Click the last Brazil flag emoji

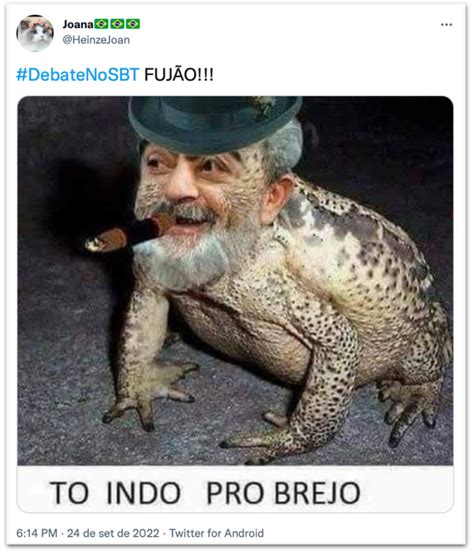tap(133, 24)
